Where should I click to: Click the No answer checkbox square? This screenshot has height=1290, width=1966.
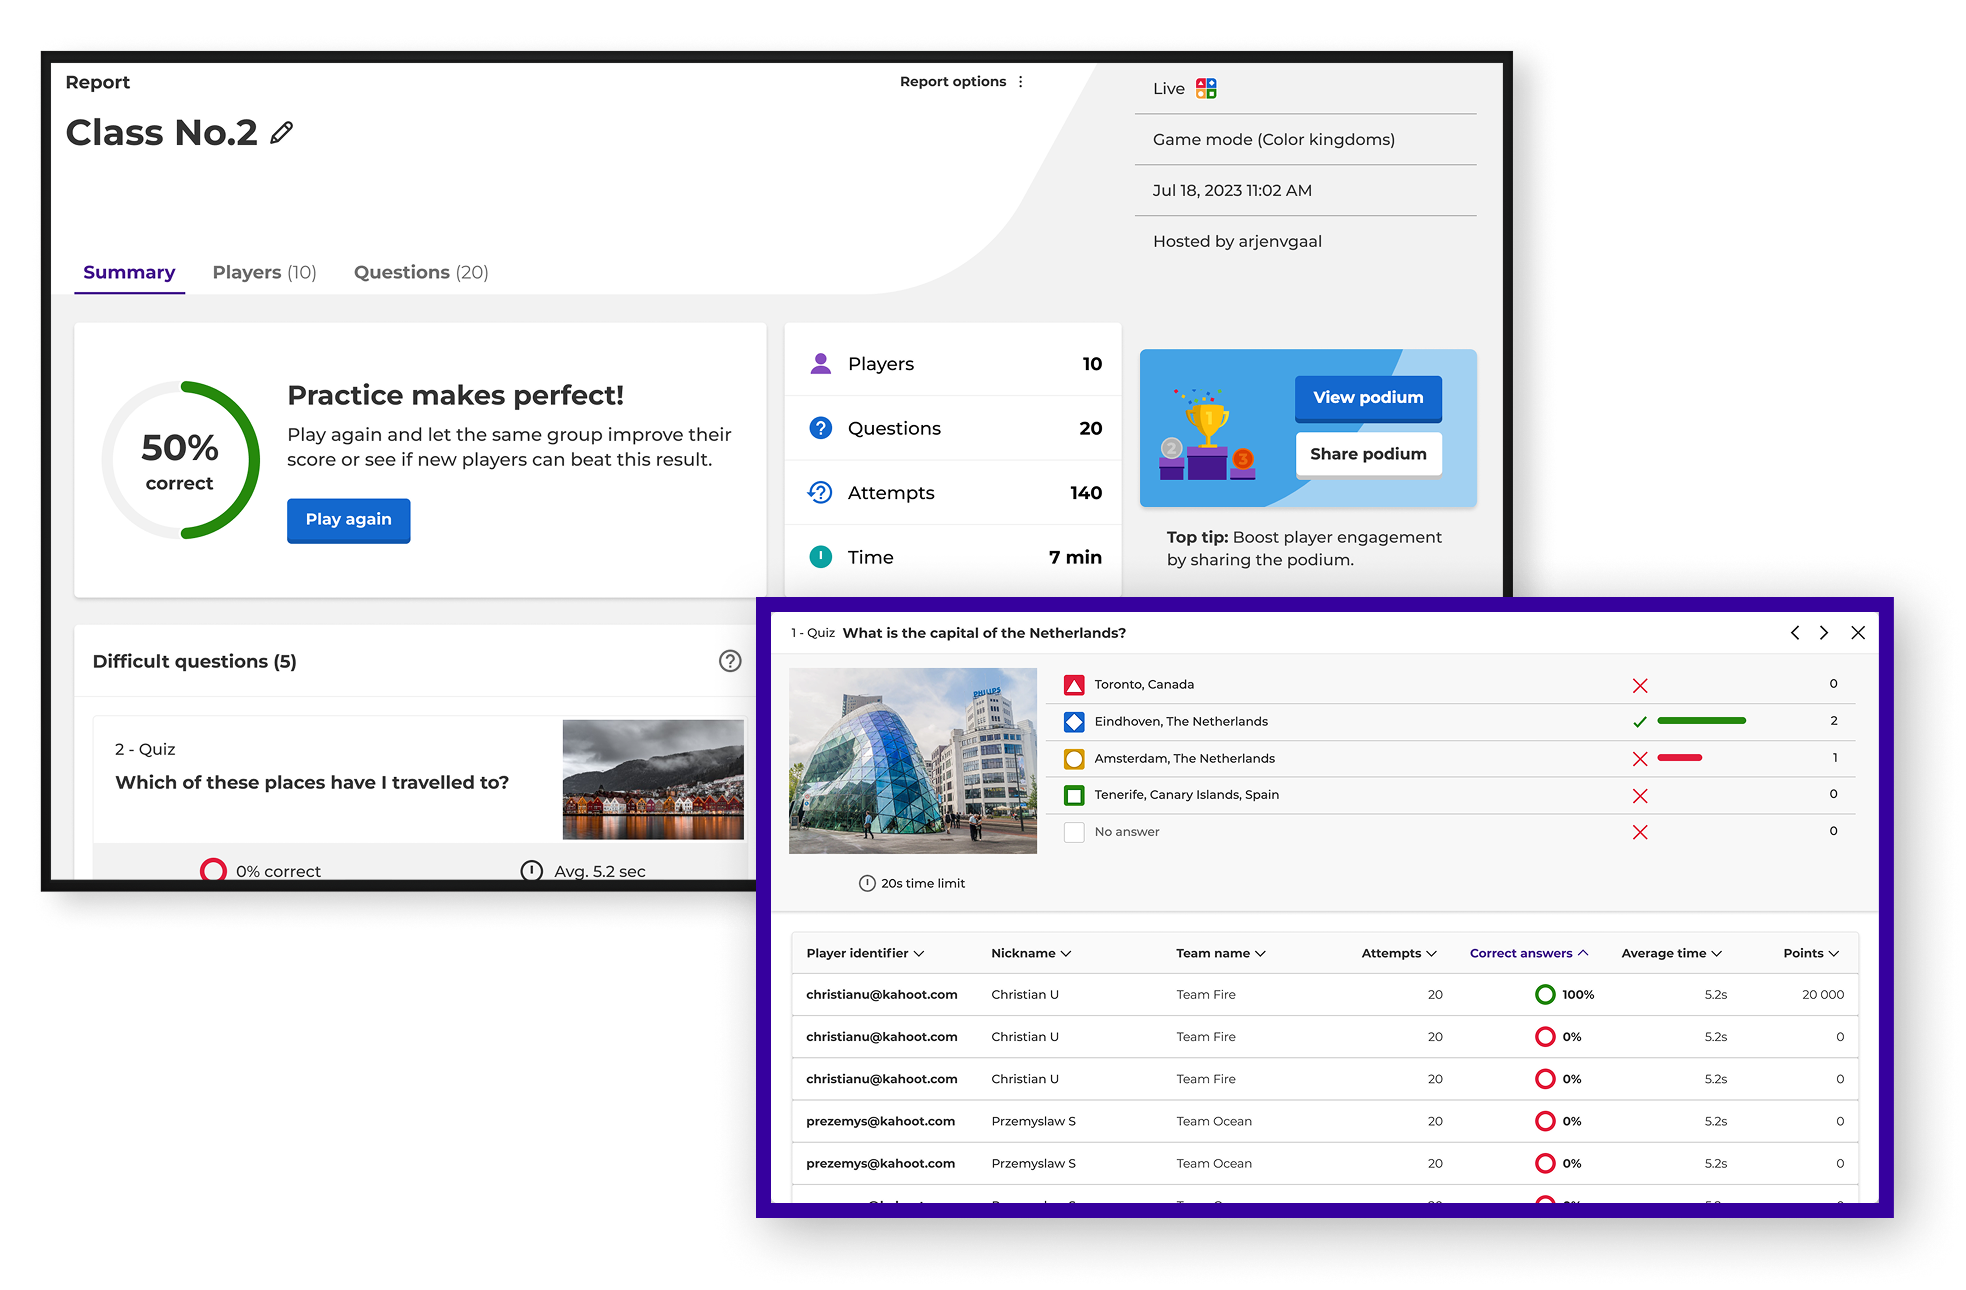pos(1074,832)
